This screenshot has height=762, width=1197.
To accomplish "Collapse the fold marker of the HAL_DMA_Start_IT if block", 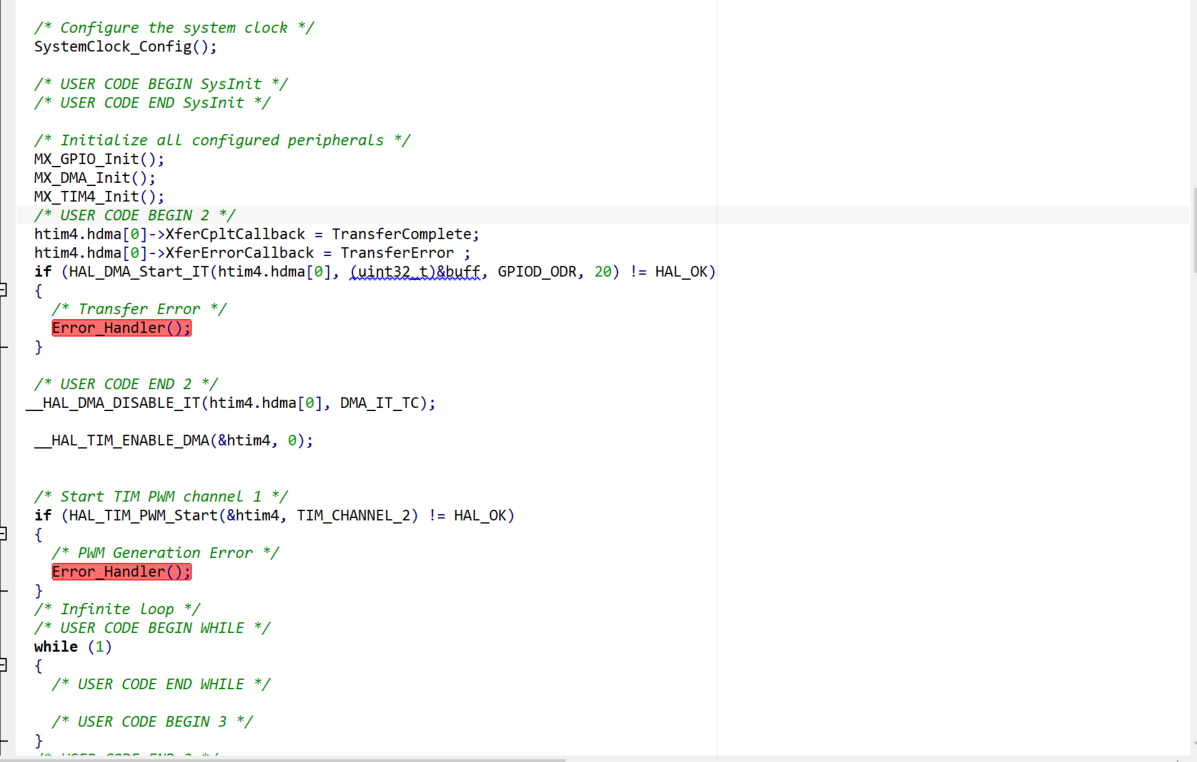I will click(x=2, y=290).
